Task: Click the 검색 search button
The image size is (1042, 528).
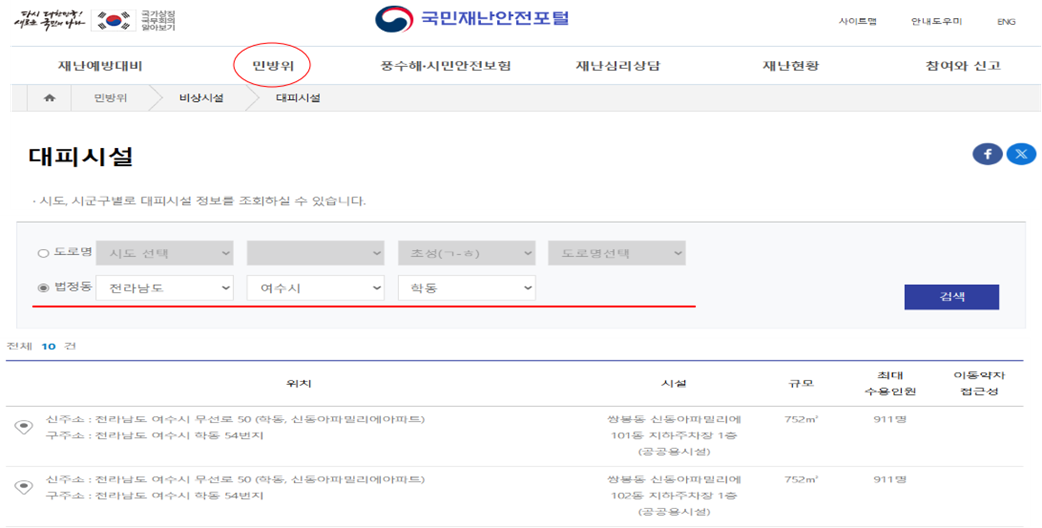Action: [x=952, y=297]
